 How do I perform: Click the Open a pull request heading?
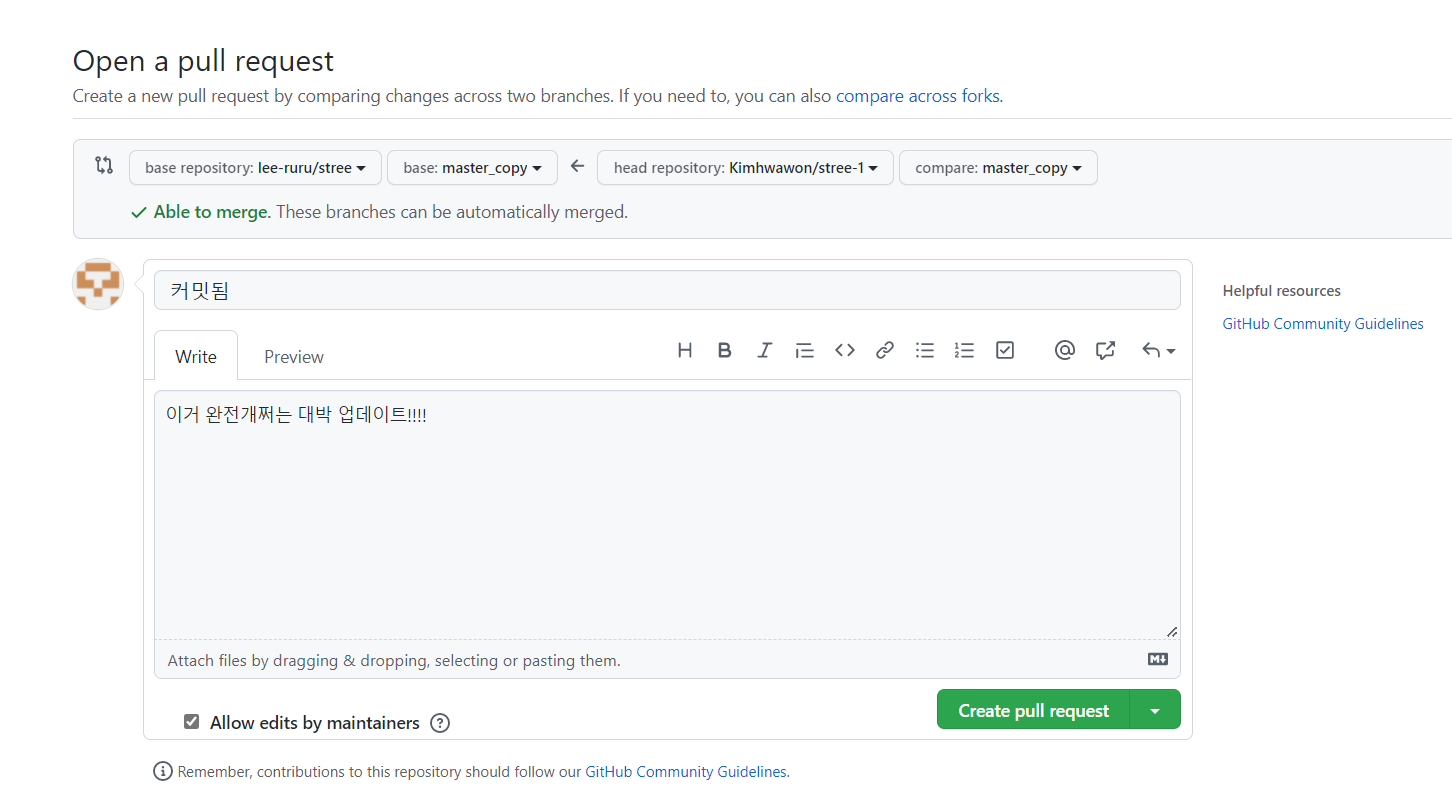pyautogui.click(x=203, y=61)
